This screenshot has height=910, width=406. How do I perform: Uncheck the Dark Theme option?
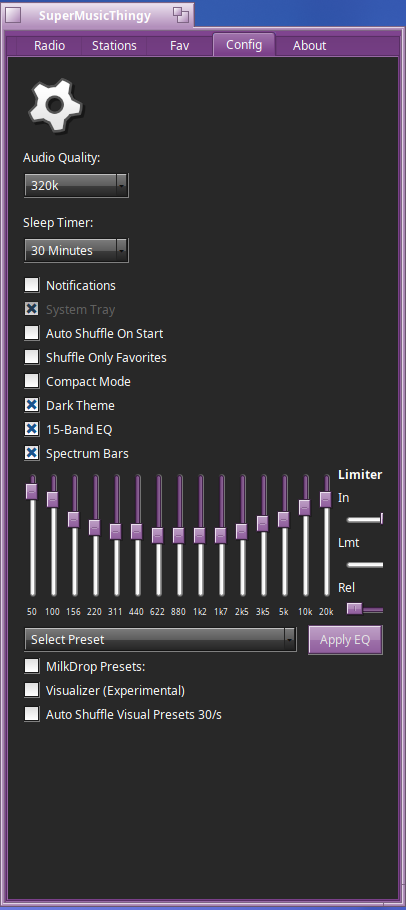coord(32,405)
